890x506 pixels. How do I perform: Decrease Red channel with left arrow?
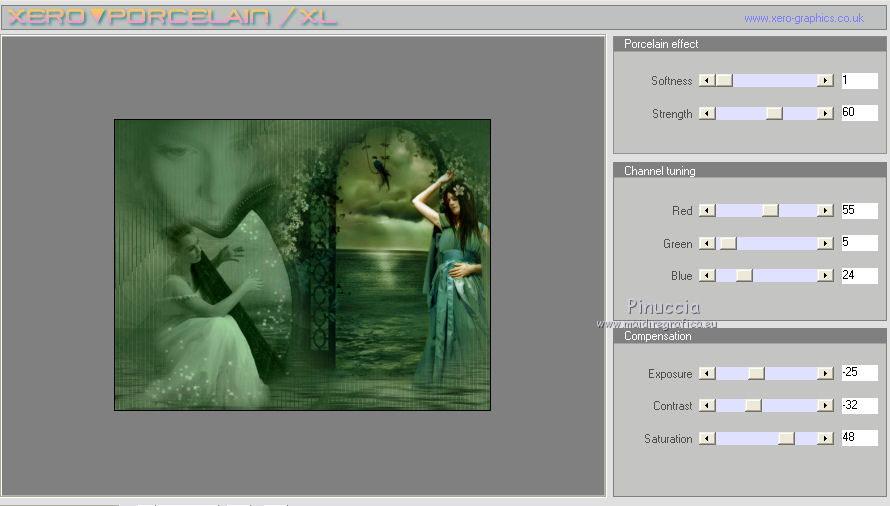pyautogui.click(x=707, y=211)
